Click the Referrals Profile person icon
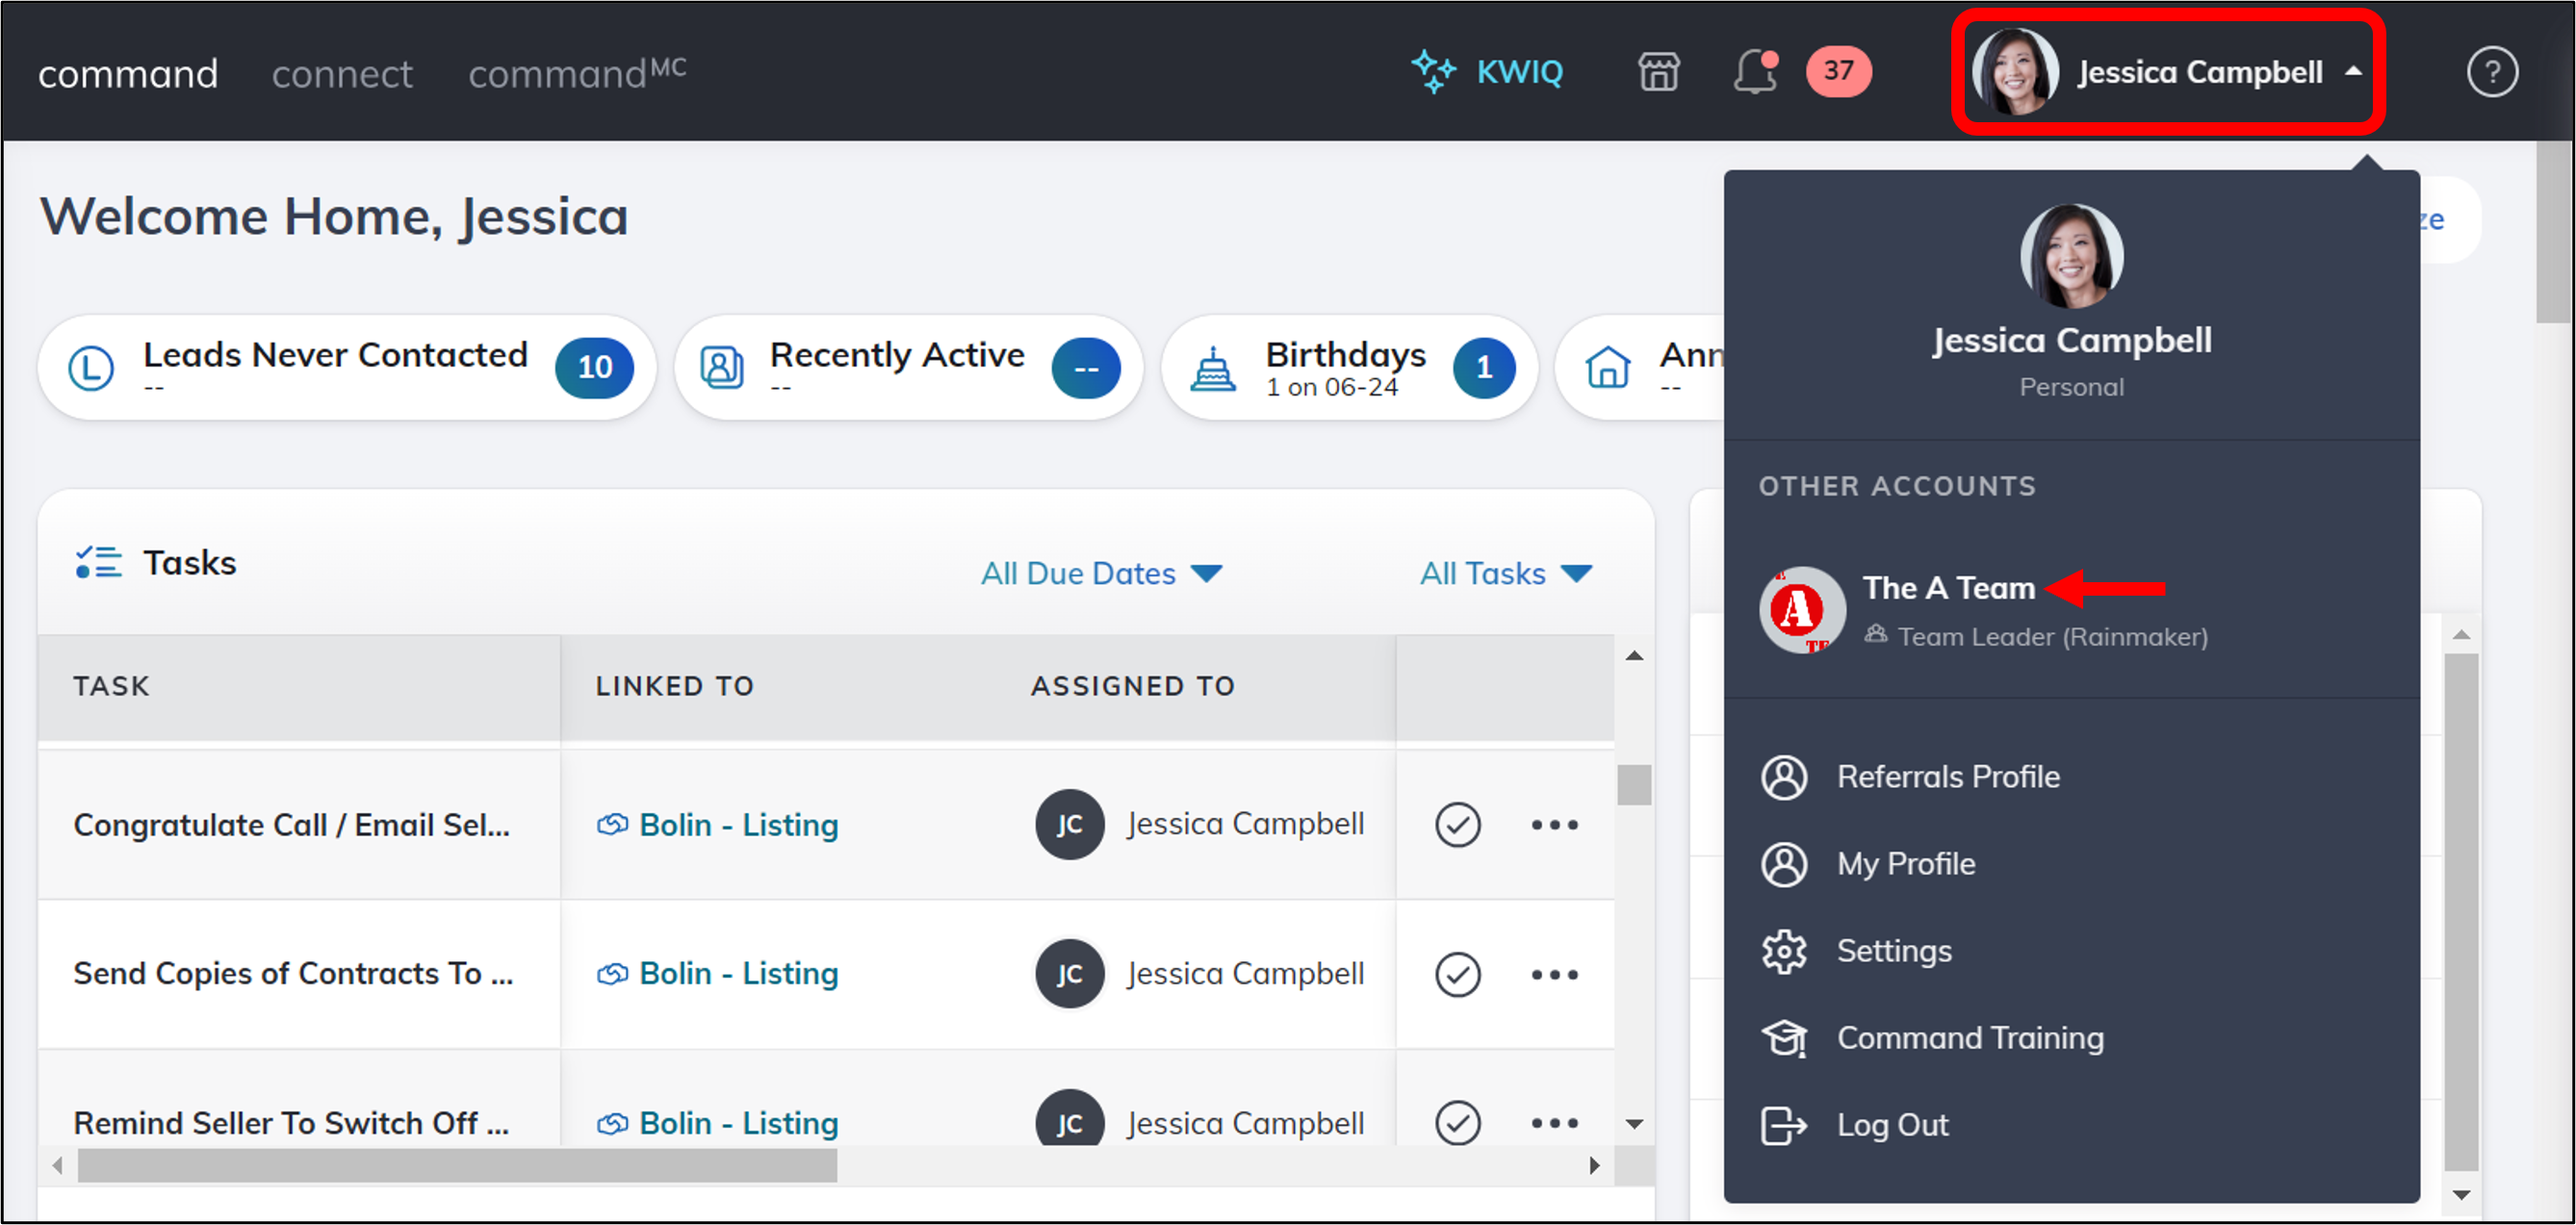Viewport: 2576px width, 1225px height. coord(1784,777)
